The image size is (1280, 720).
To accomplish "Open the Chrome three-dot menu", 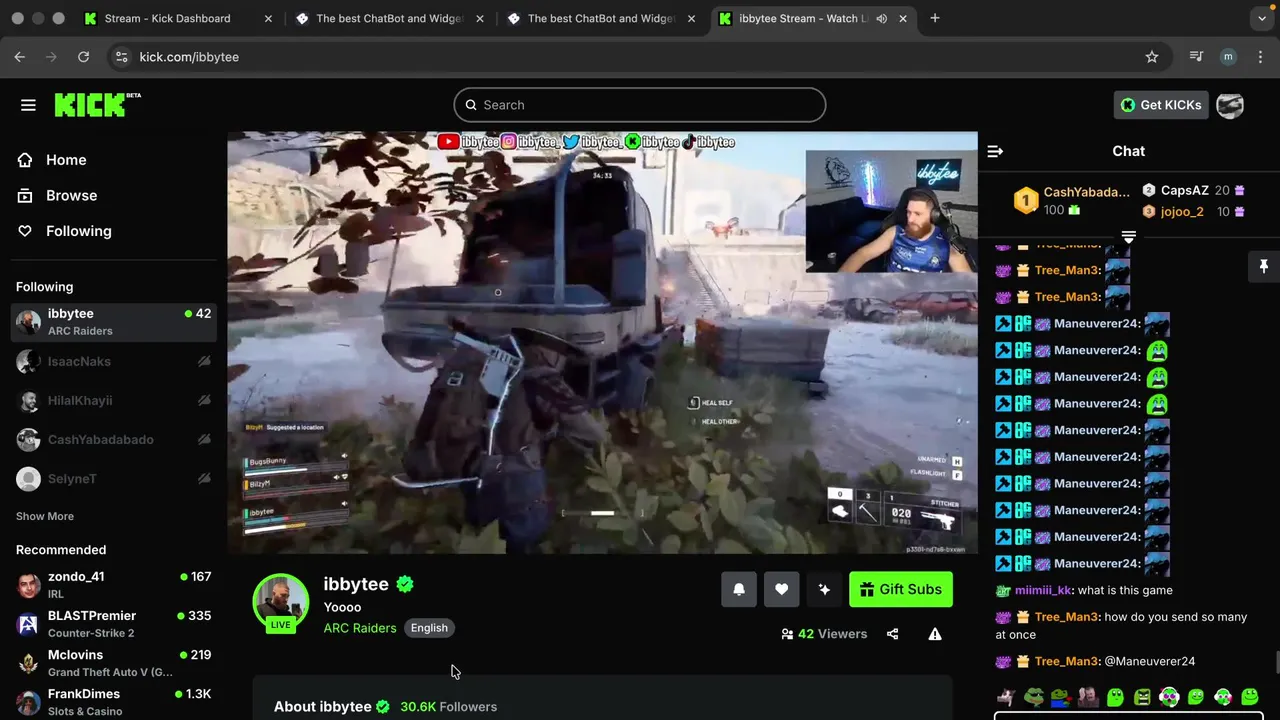I will [x=1259, y=57].
